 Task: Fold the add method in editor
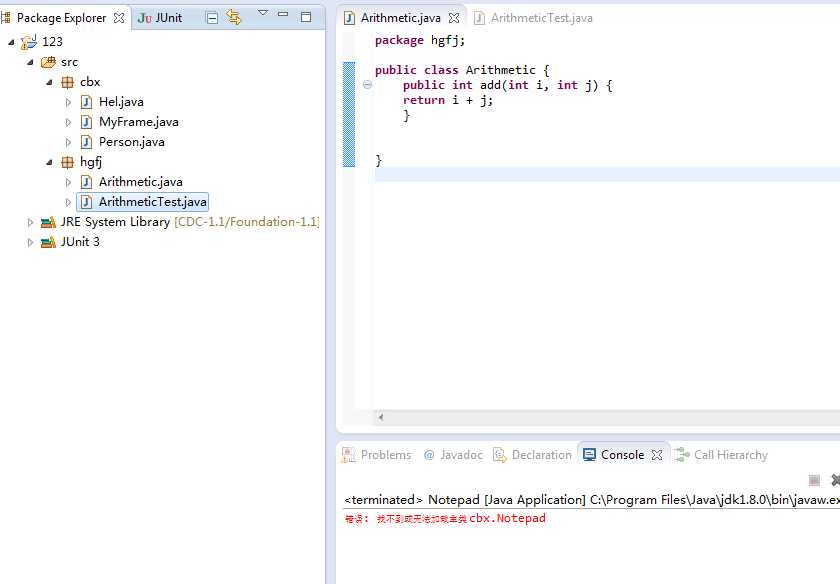coord(367,86)
